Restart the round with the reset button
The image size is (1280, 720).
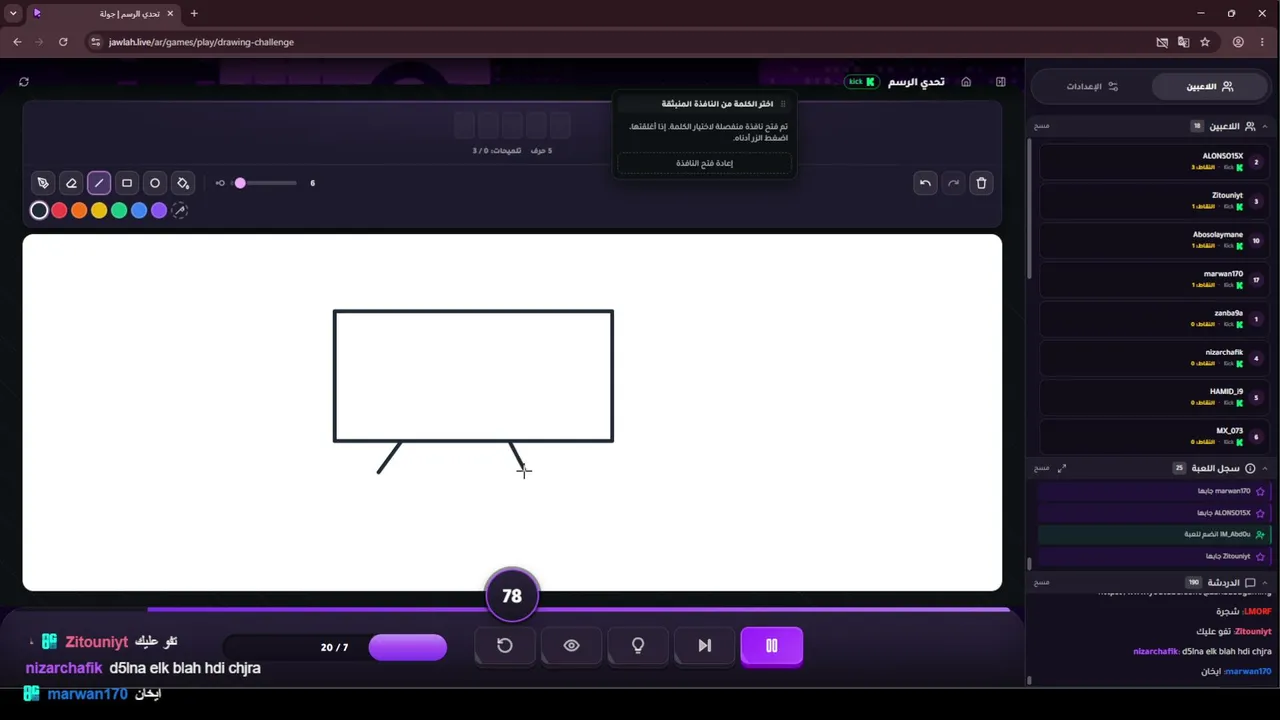[x=505, y=646]
